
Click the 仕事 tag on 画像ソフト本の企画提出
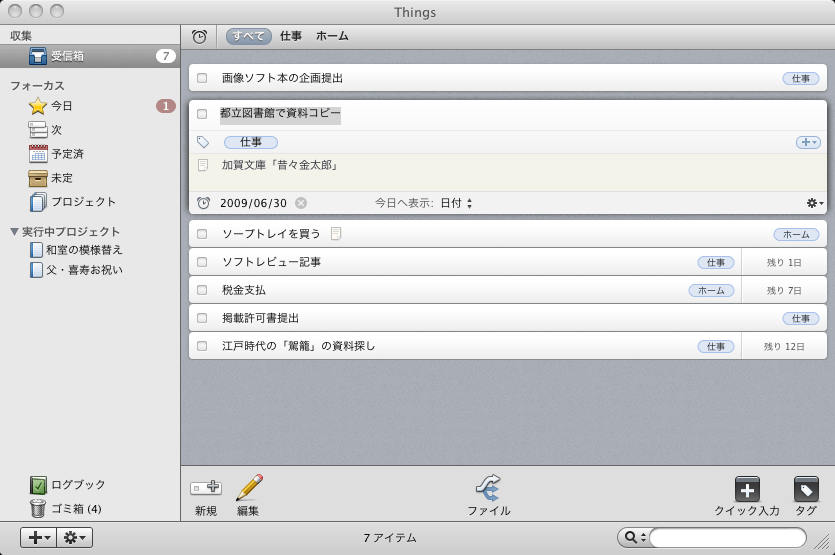801,79
